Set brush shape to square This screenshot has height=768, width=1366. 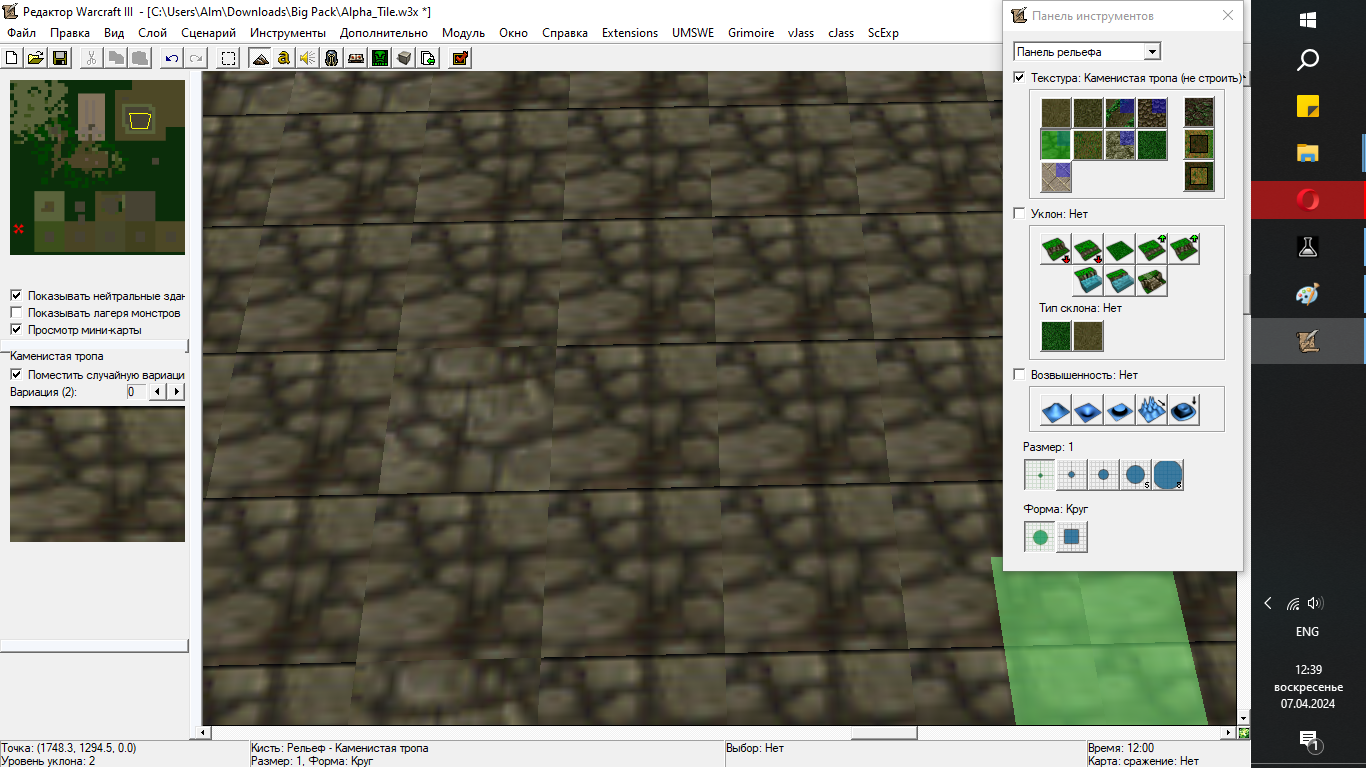(x=1072, y=537)
